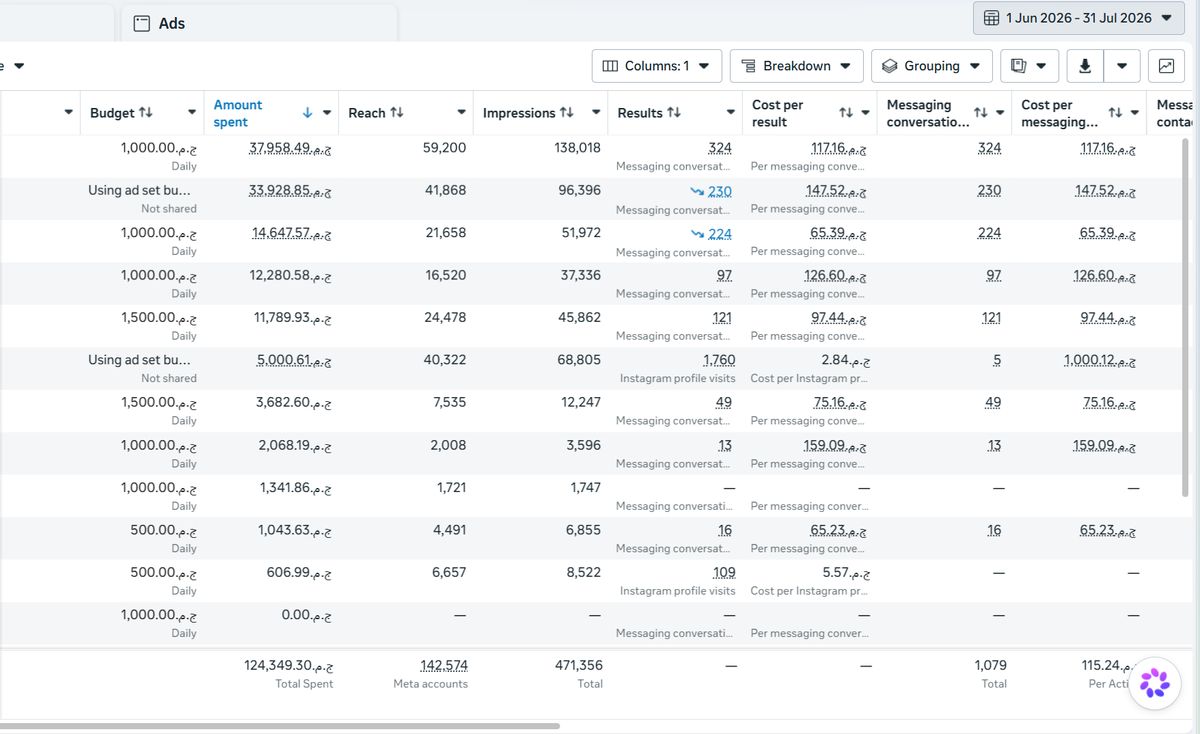Open the Grouping dropdown
Image resolution: width=1200 pixels, height=734 pixels.
coord(932,66)
